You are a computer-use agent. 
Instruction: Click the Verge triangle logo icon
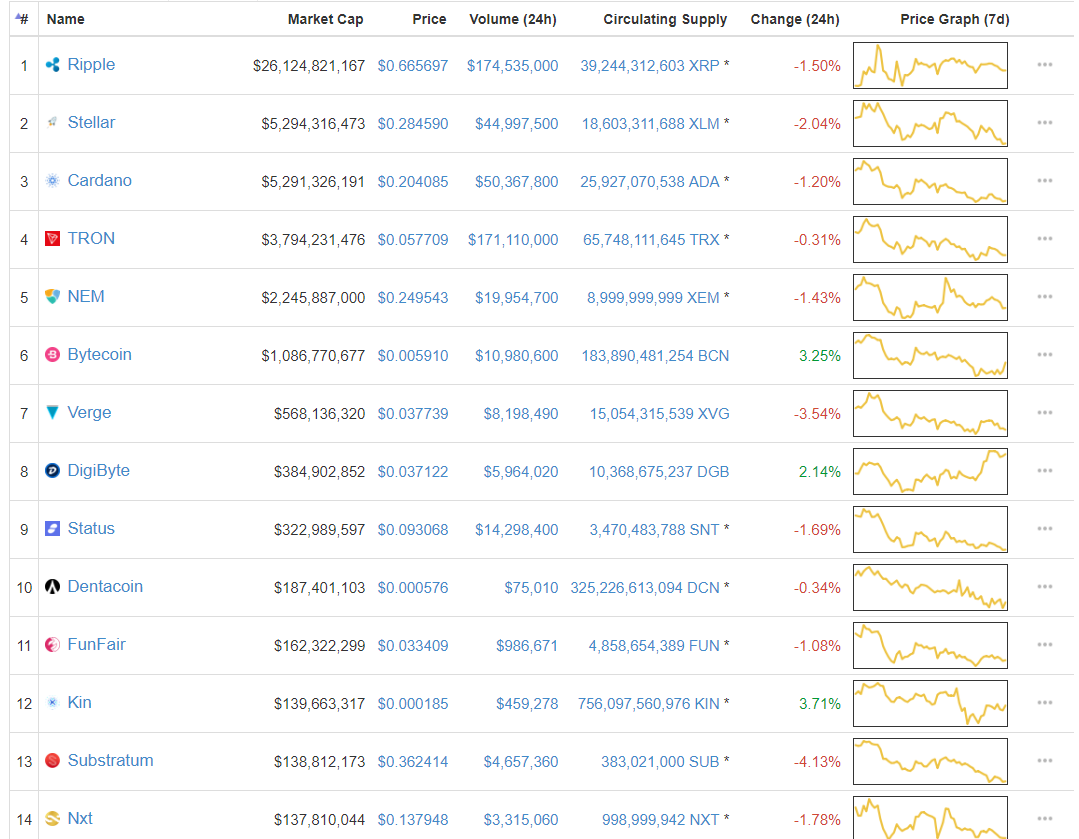(x=52, y=412)
